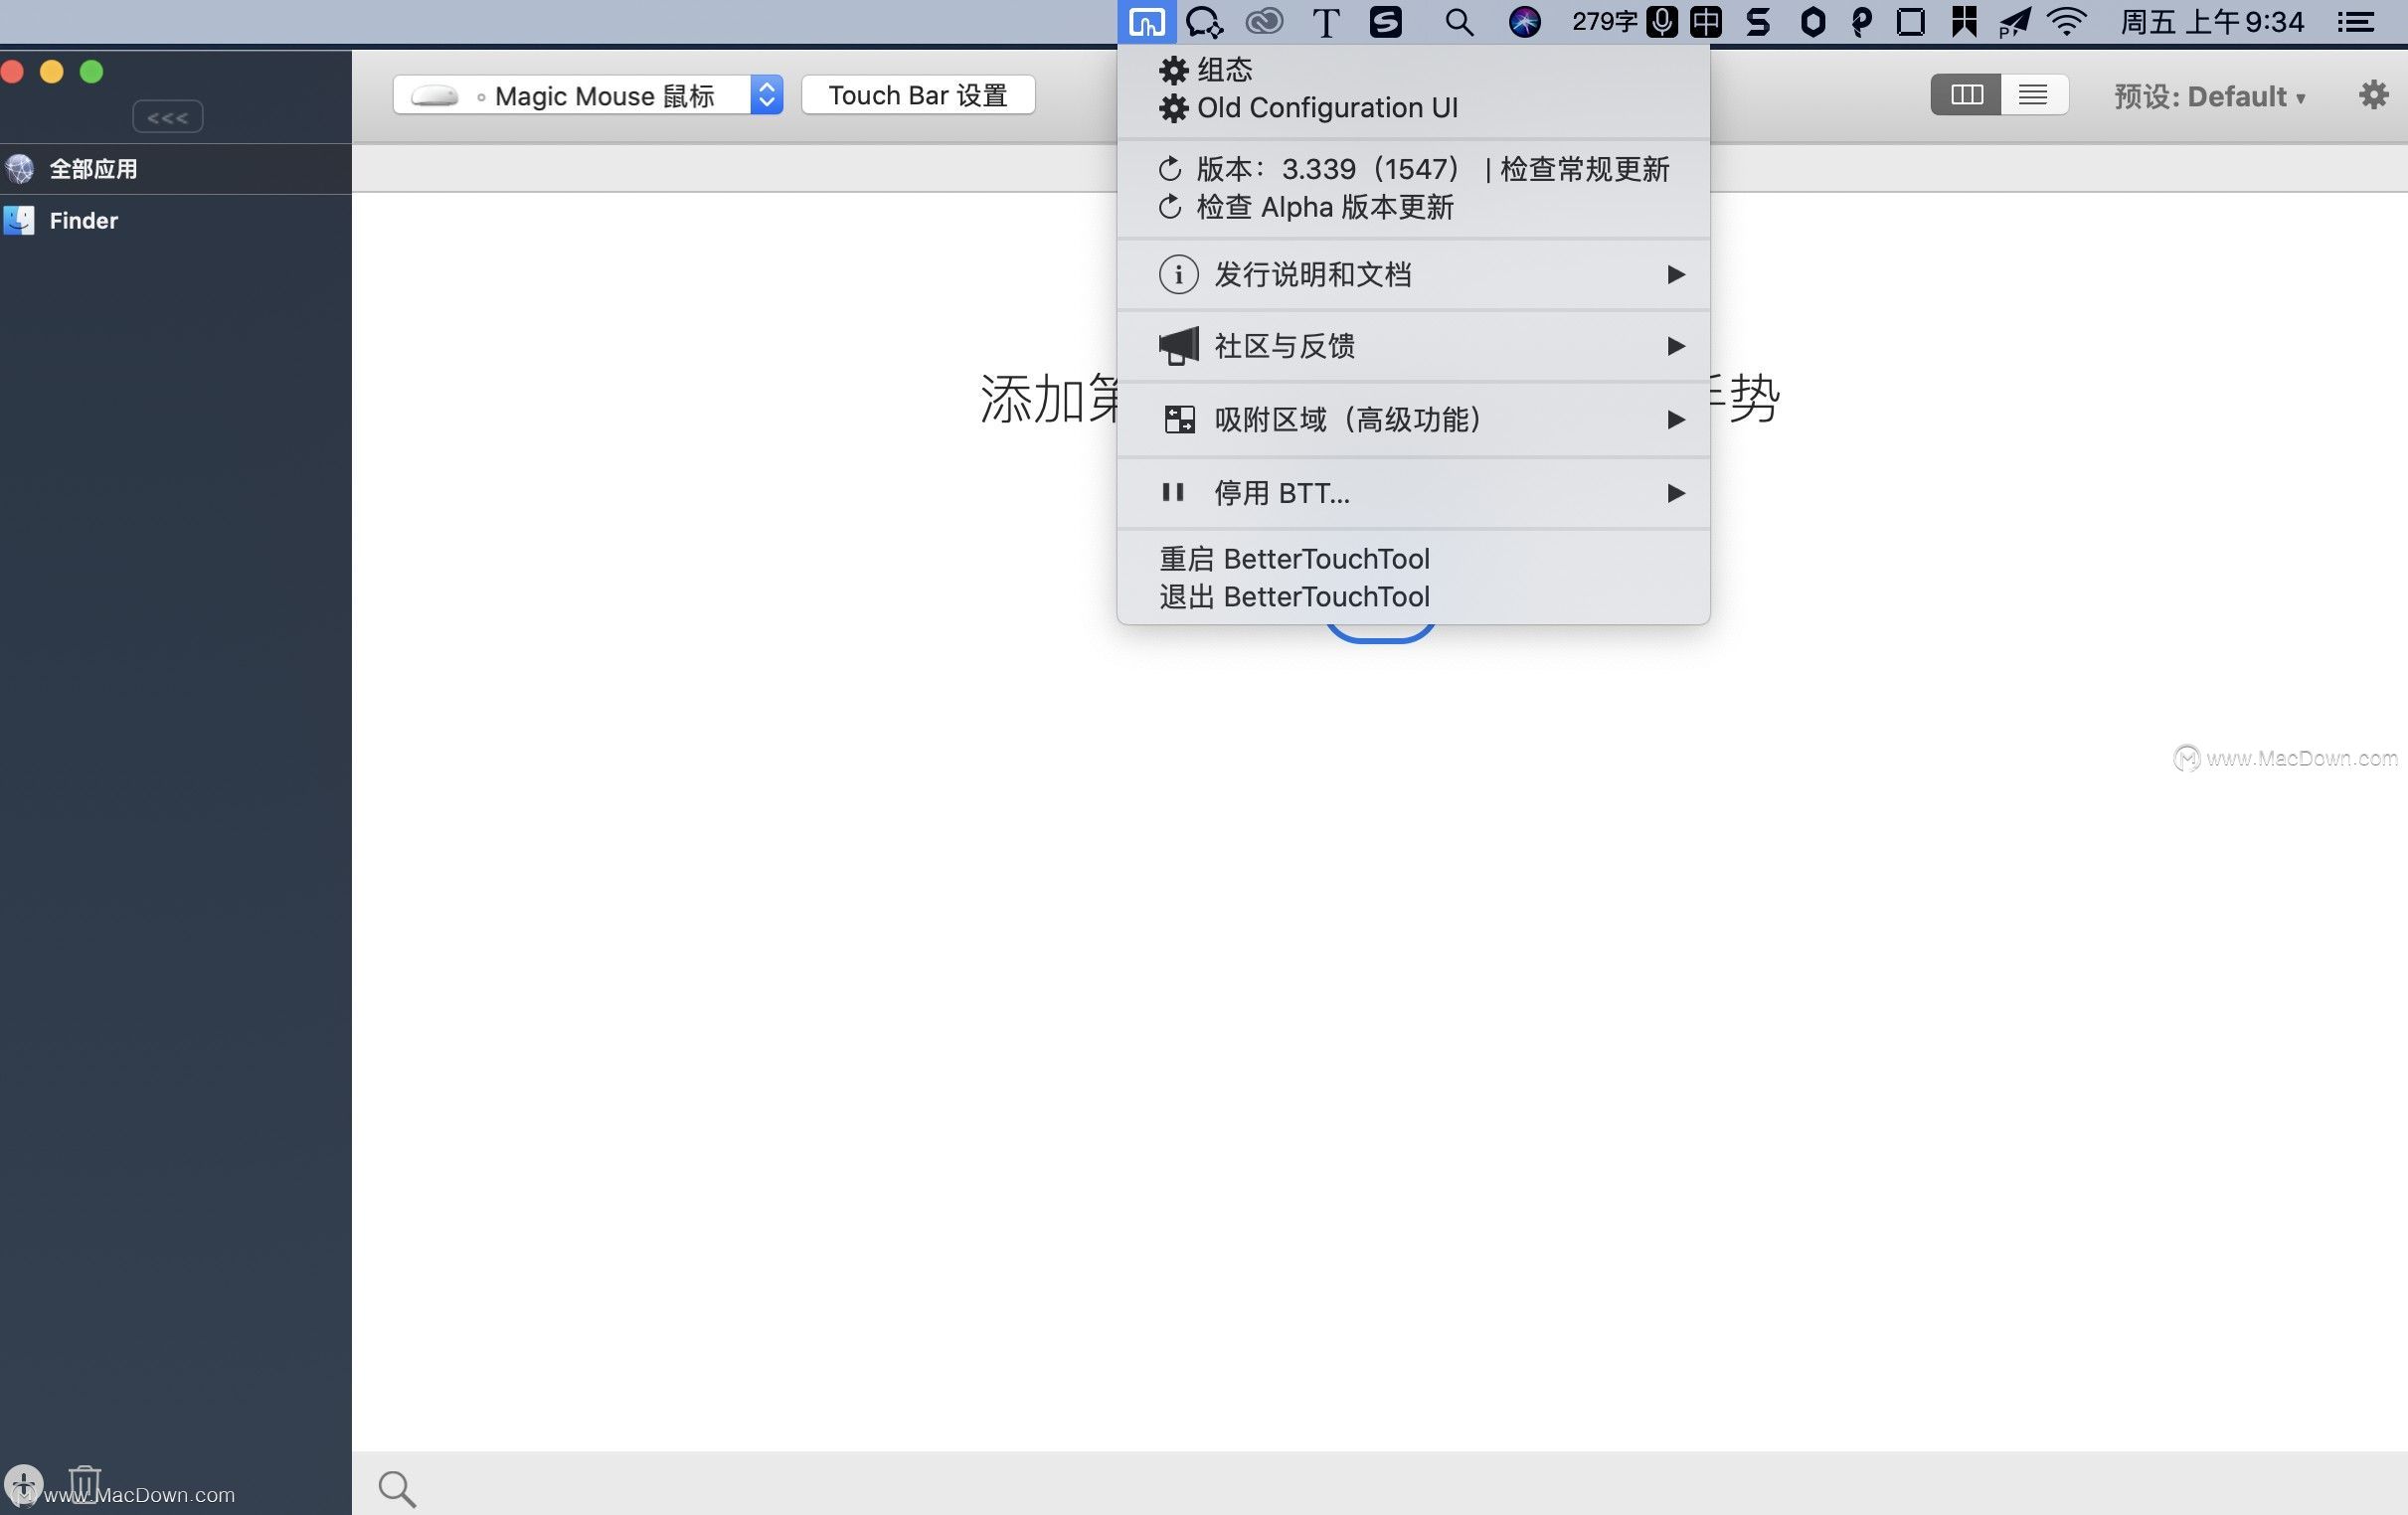The height and width of the screenshot is (1515, 2408).
Task: Open the 预设: Default preset dropdown
Action: click(2210, 97)
